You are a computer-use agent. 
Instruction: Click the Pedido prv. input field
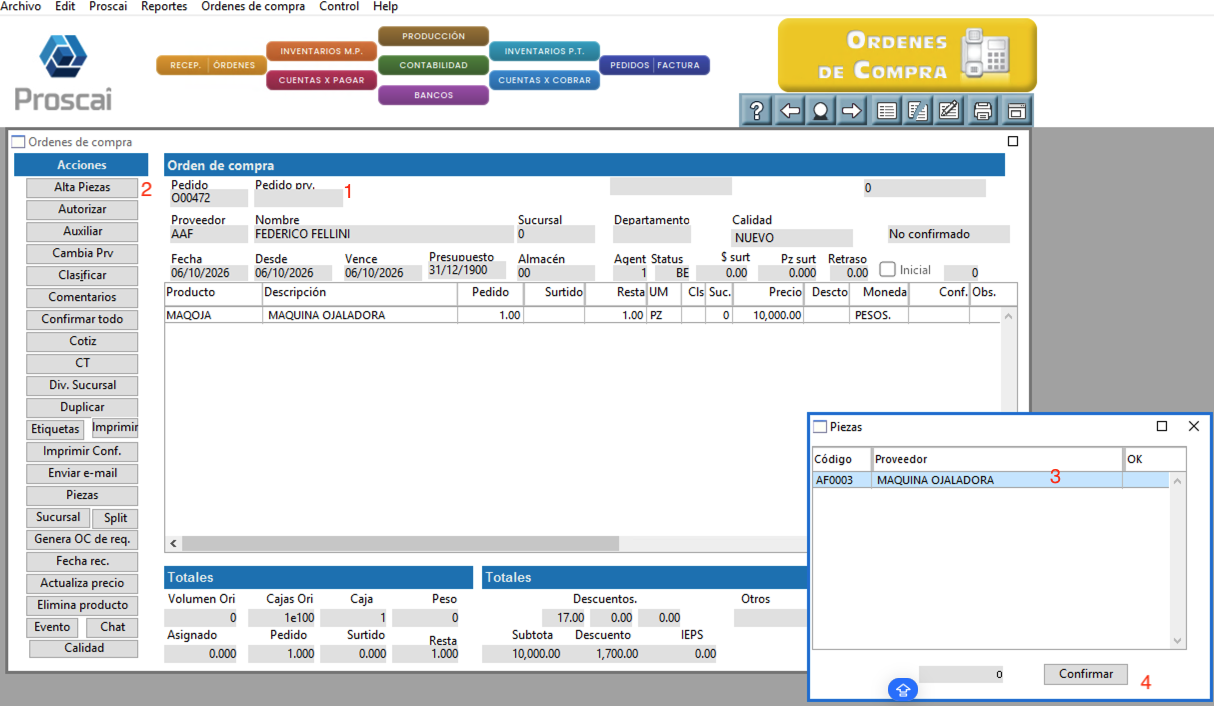299,198
